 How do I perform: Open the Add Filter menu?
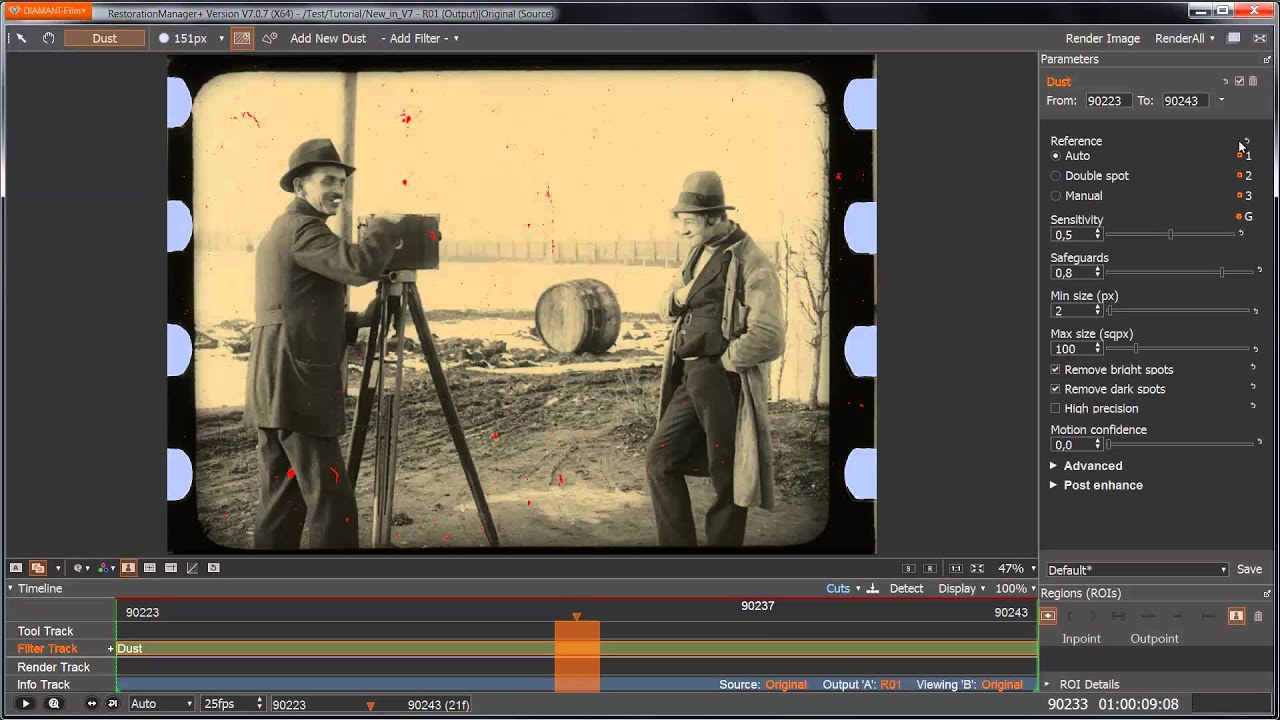pos(420,38)
